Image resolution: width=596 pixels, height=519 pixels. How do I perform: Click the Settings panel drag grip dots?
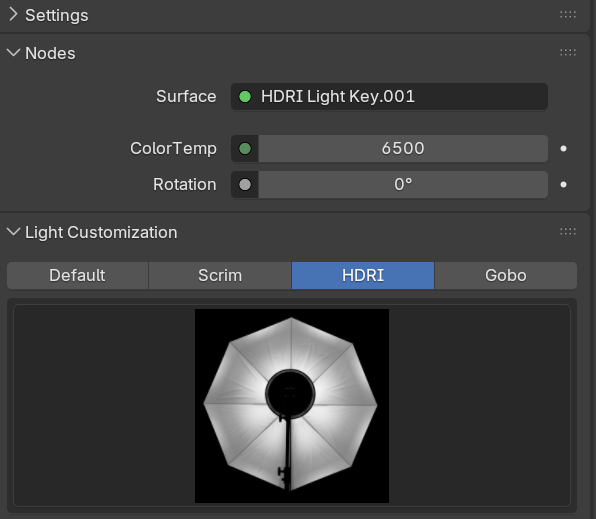click(x=568, y=15)
